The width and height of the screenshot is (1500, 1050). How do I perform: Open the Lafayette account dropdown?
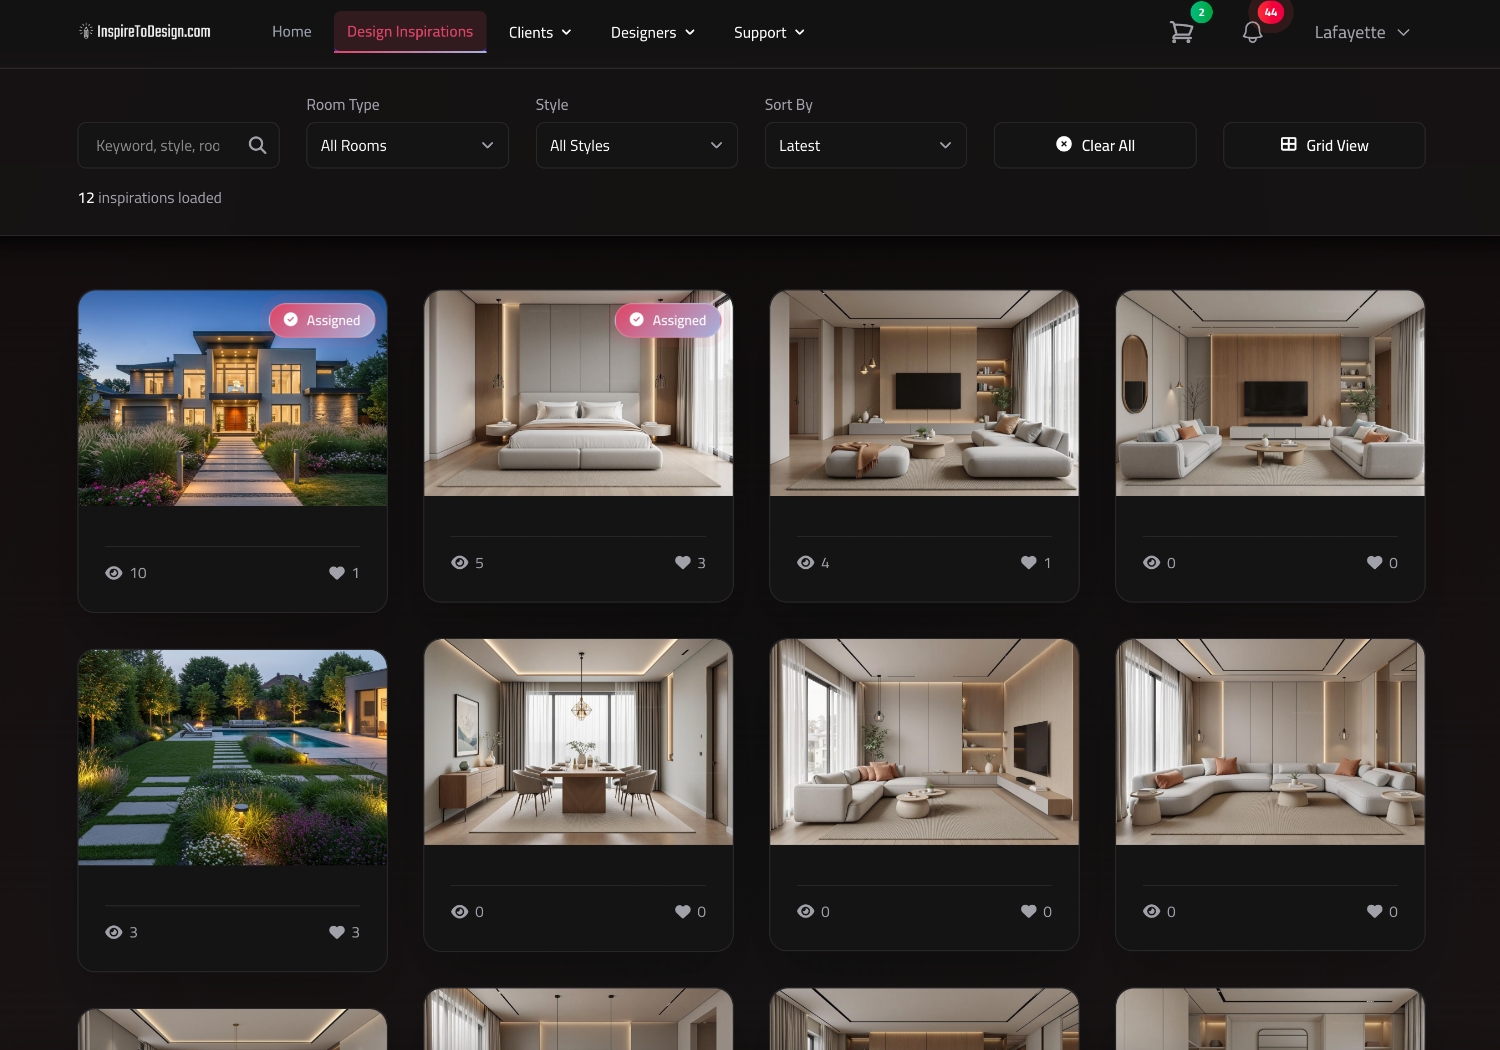(x=1362, y=32)
